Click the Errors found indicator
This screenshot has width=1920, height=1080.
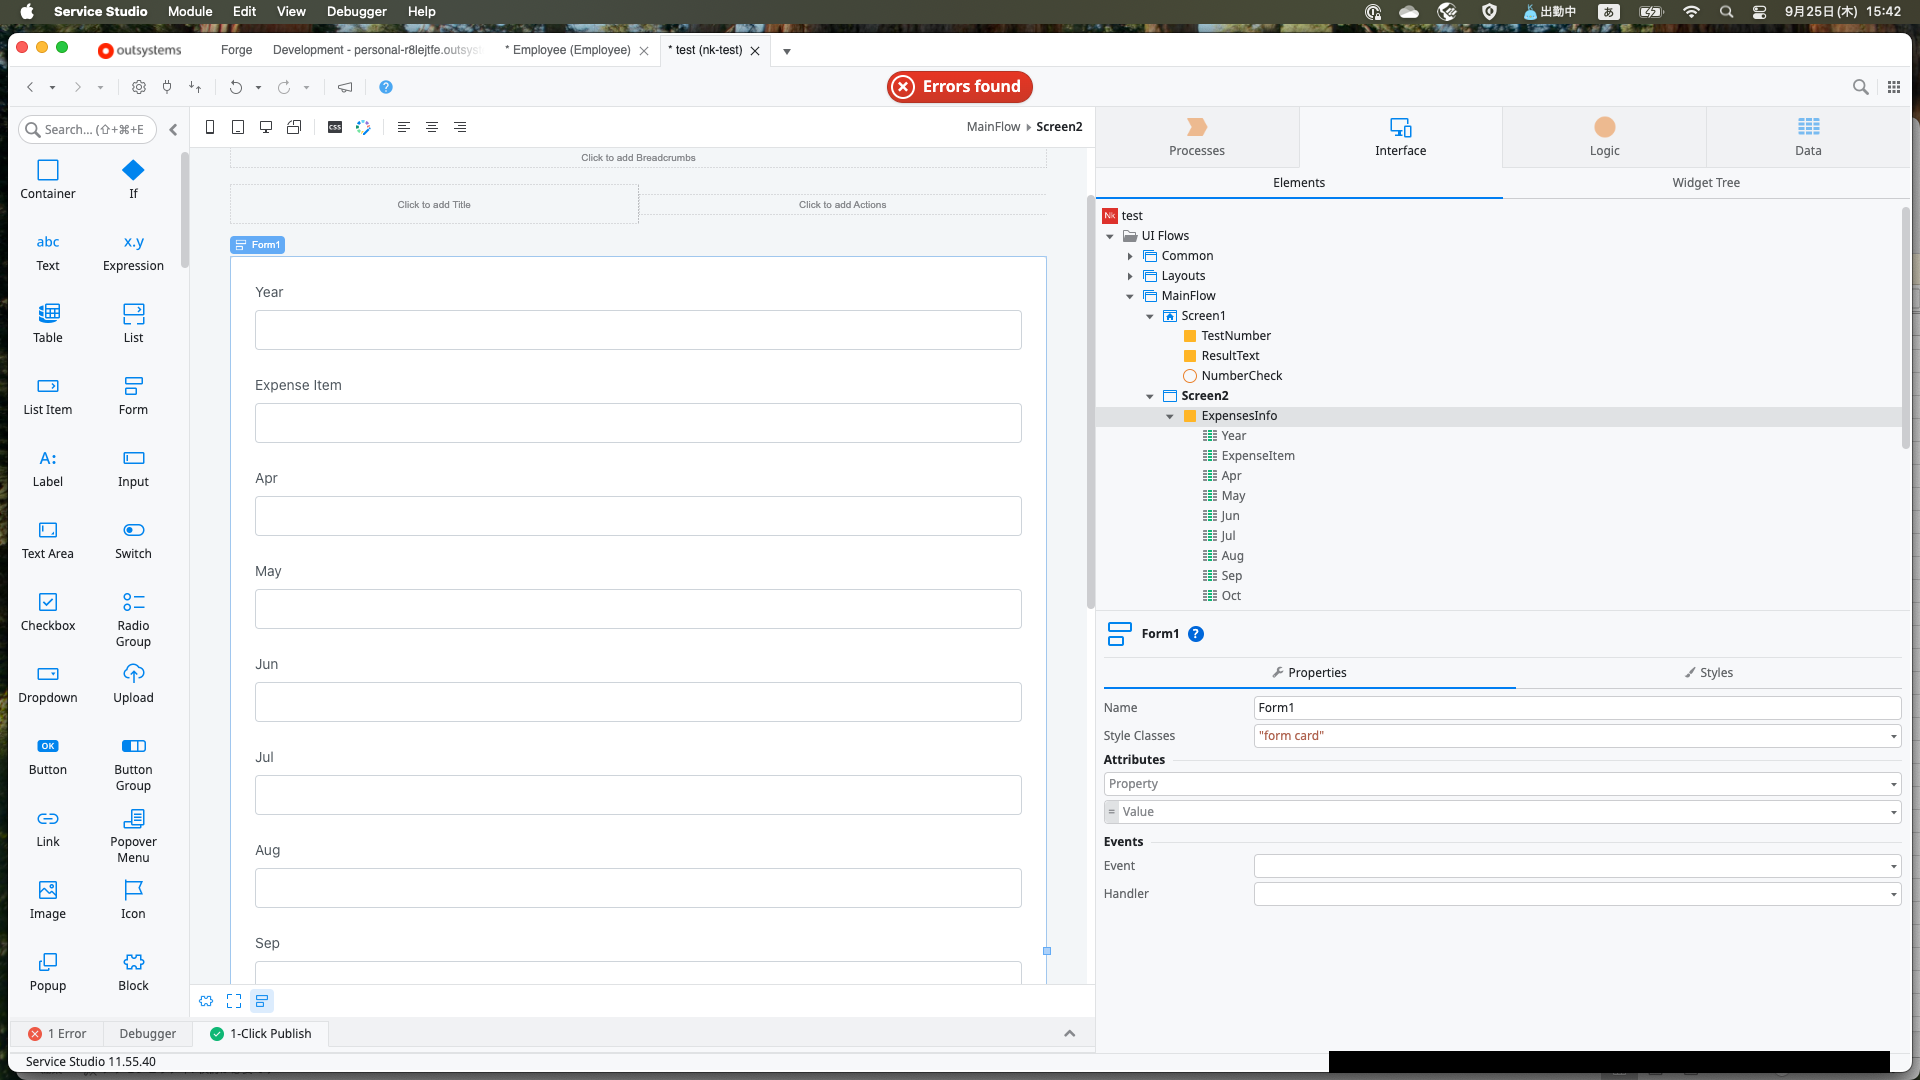coord(958,87)
